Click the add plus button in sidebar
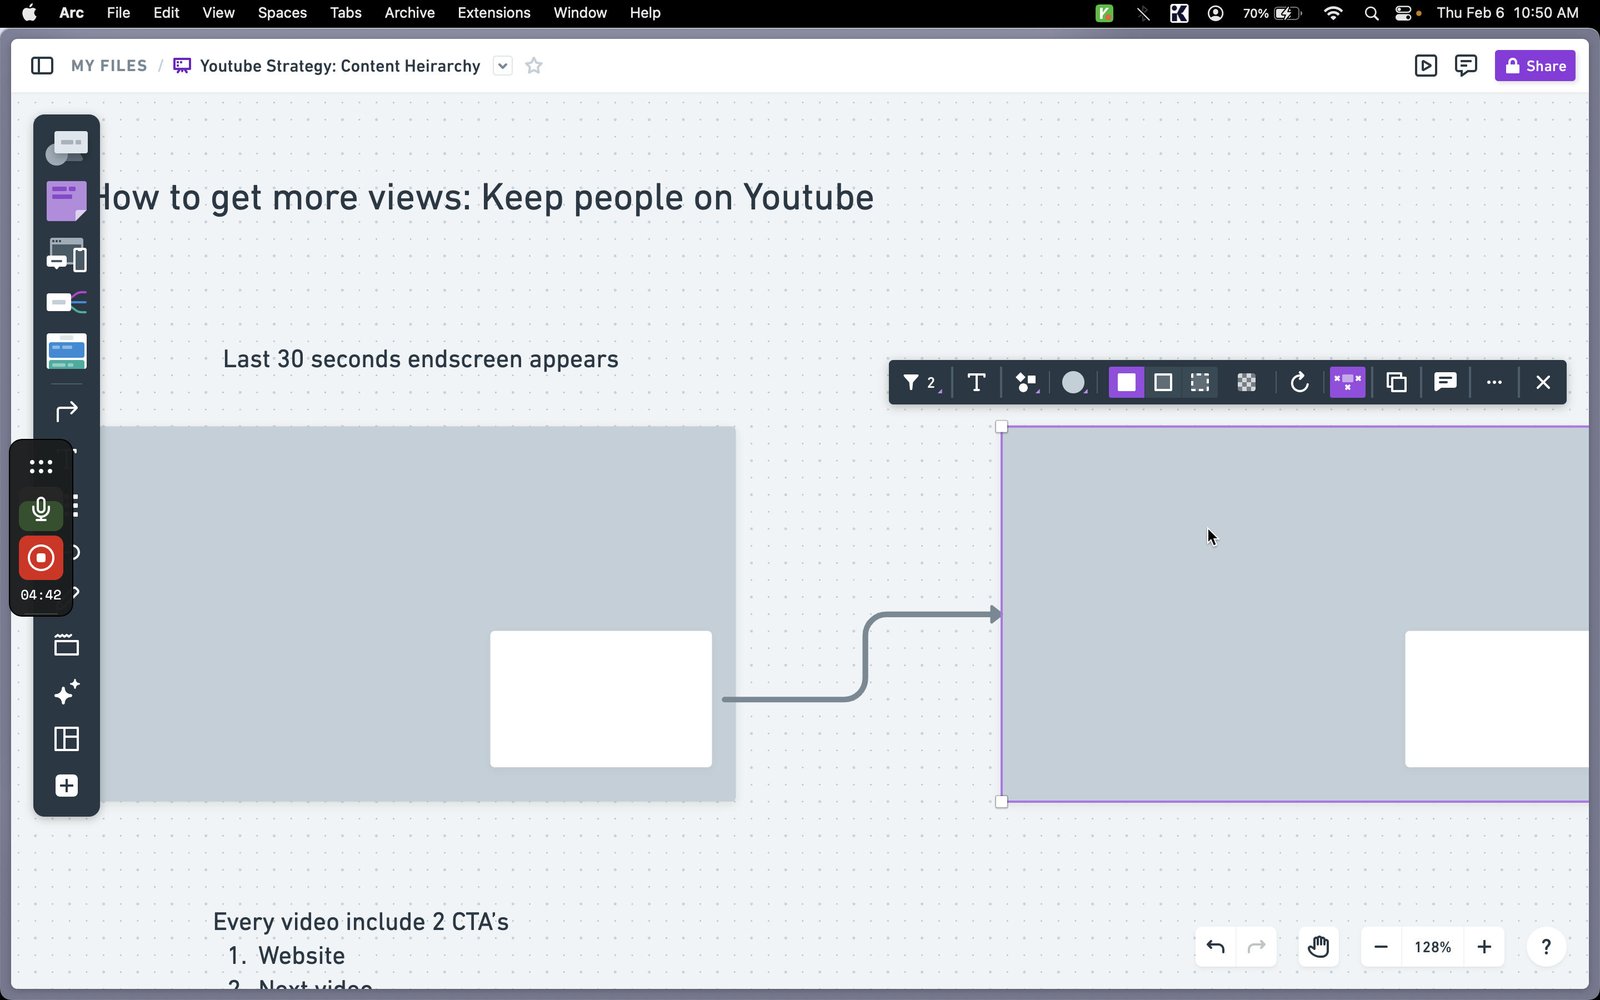This screenshot has width=1600, height=1000. (x=66, y=786)
